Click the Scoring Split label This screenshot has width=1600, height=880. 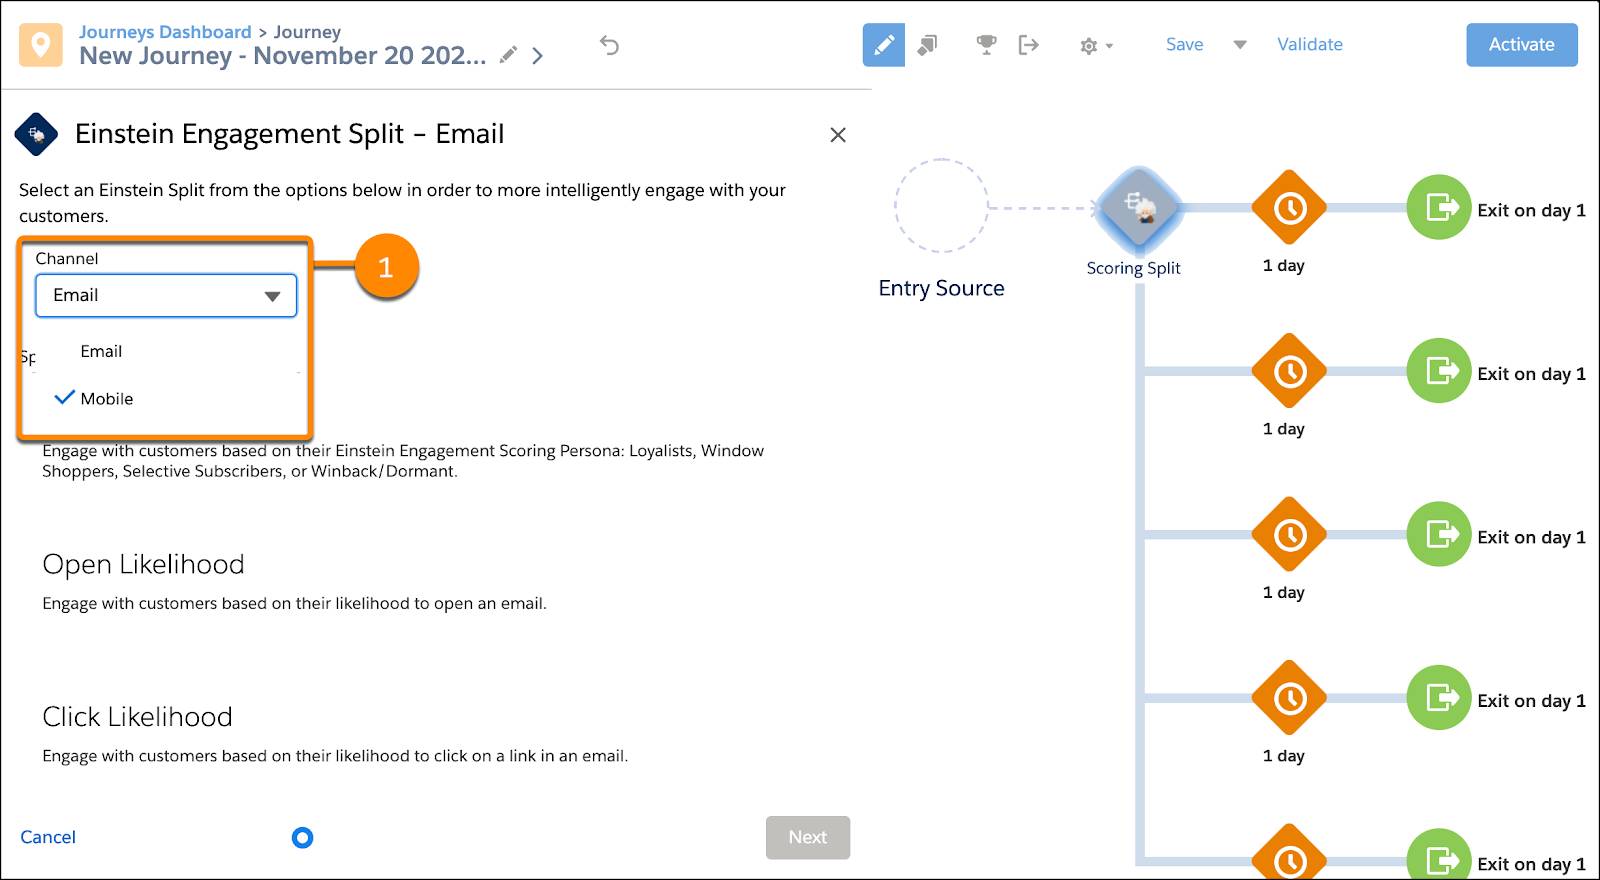(1133, 268)
